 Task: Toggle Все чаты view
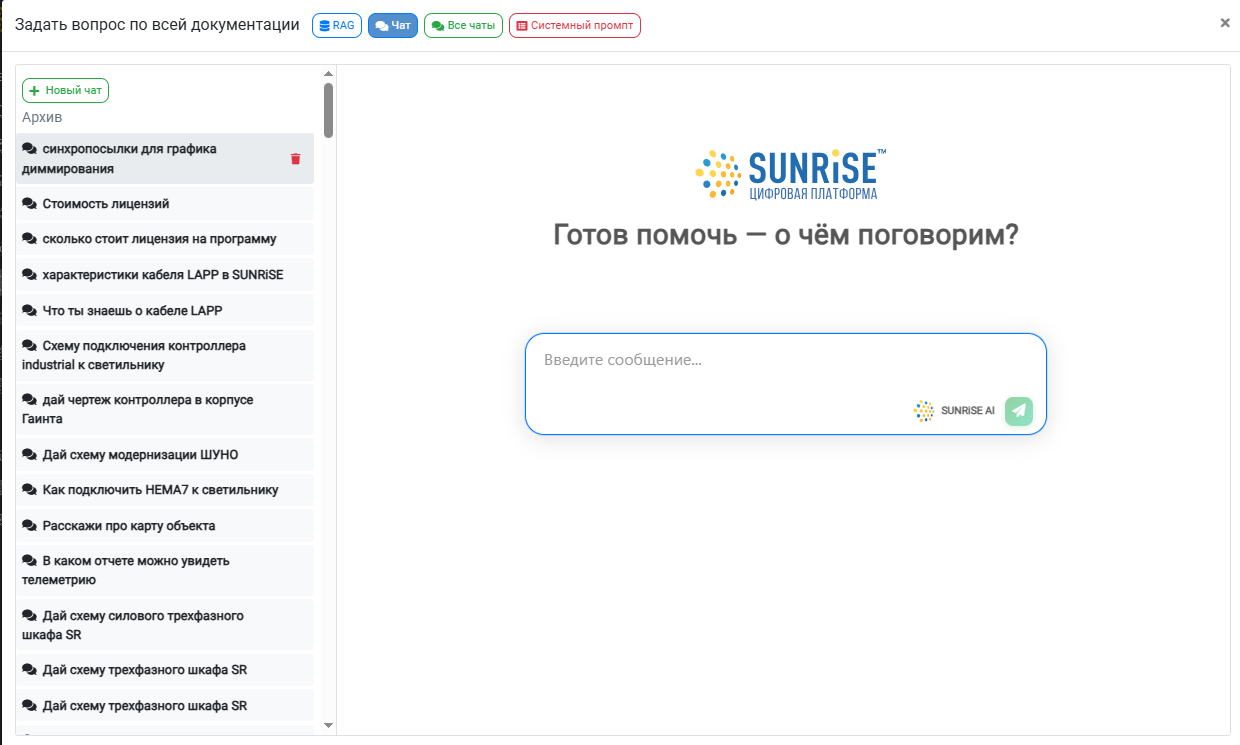pos(463,25)
